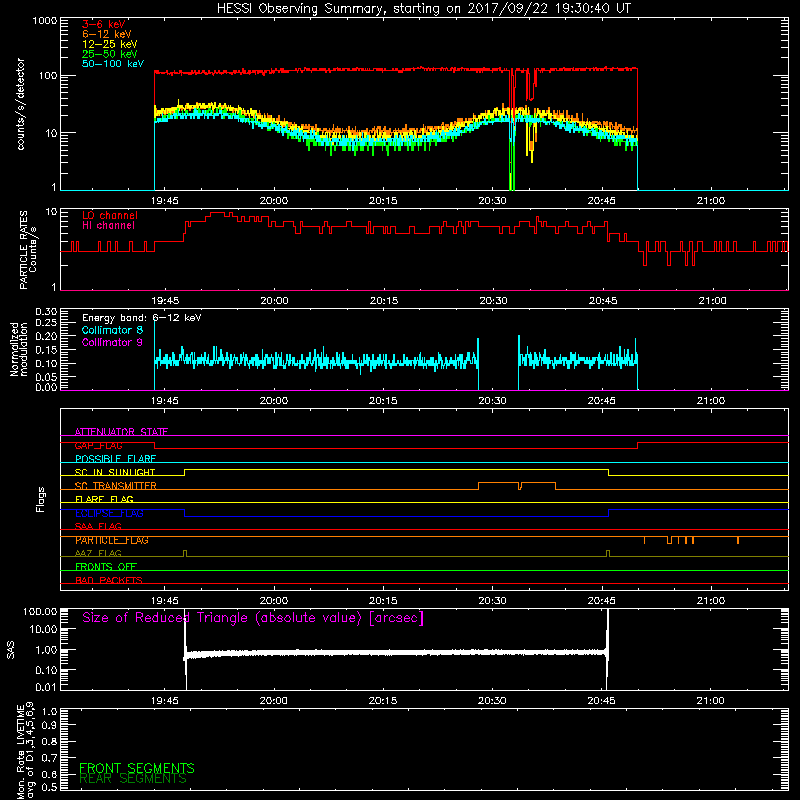Click 20:30 tick under the count-rate plot
The image size is (800, 800).
[492, 201]
